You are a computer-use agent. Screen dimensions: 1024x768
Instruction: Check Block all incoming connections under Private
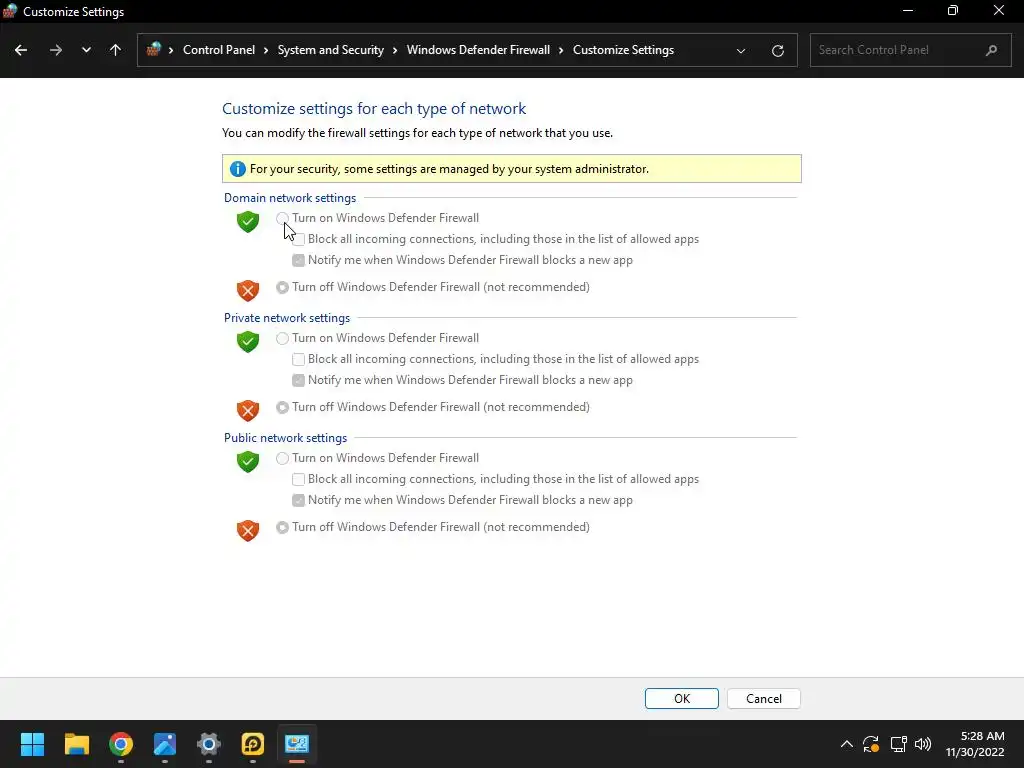click(298, 359)
